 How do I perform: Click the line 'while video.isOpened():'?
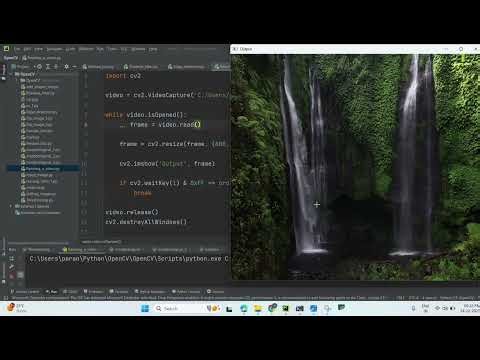(145, 115)
